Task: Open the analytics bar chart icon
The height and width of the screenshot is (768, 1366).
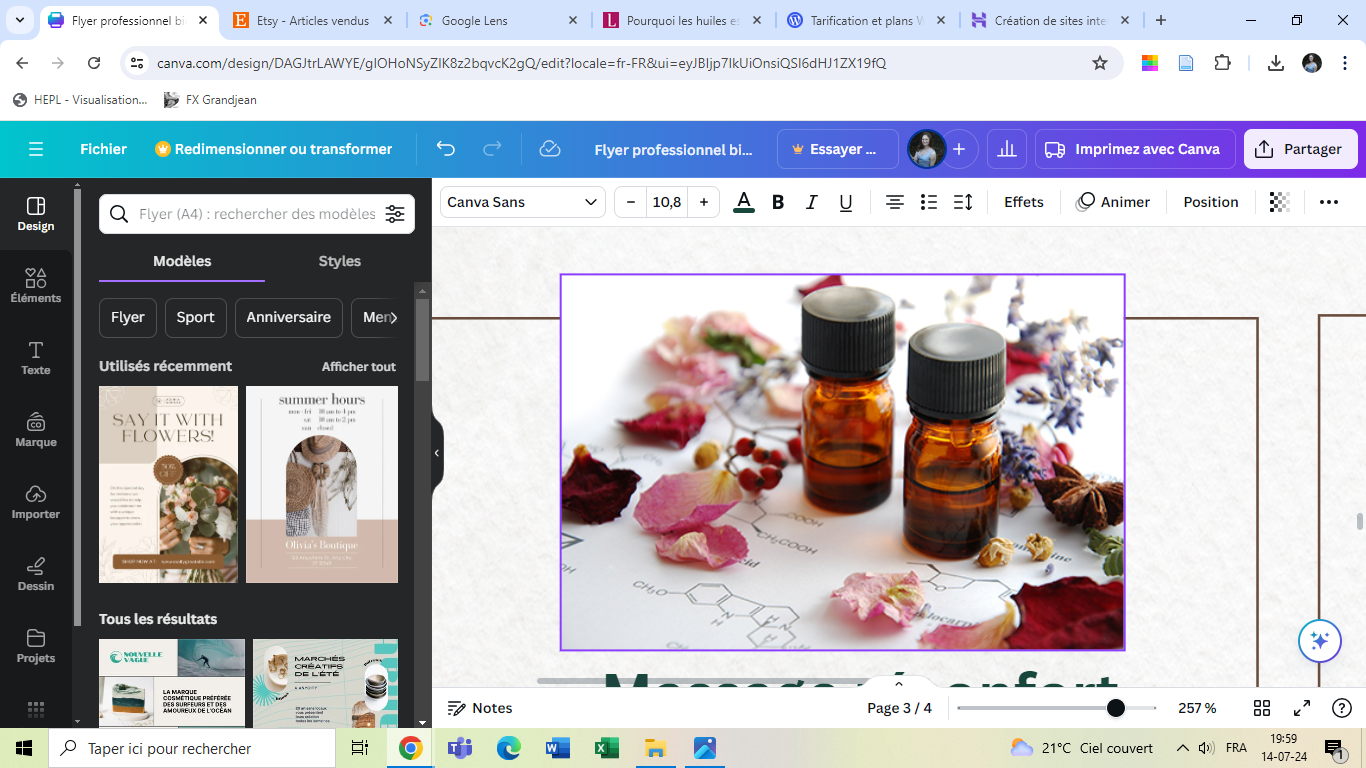Action: (1007, 149)
